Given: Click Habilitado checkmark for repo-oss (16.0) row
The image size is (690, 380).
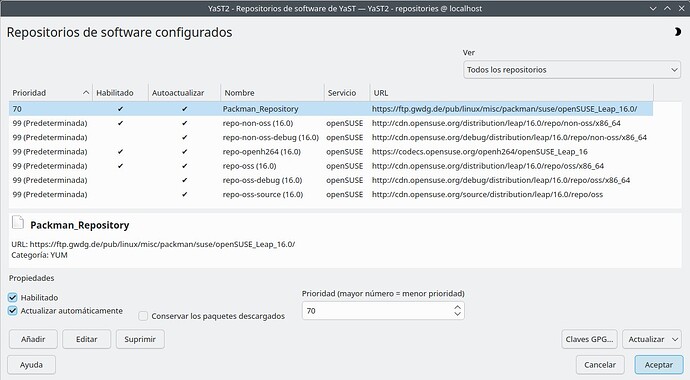Looking at the screenshot, I should [120, 166].
